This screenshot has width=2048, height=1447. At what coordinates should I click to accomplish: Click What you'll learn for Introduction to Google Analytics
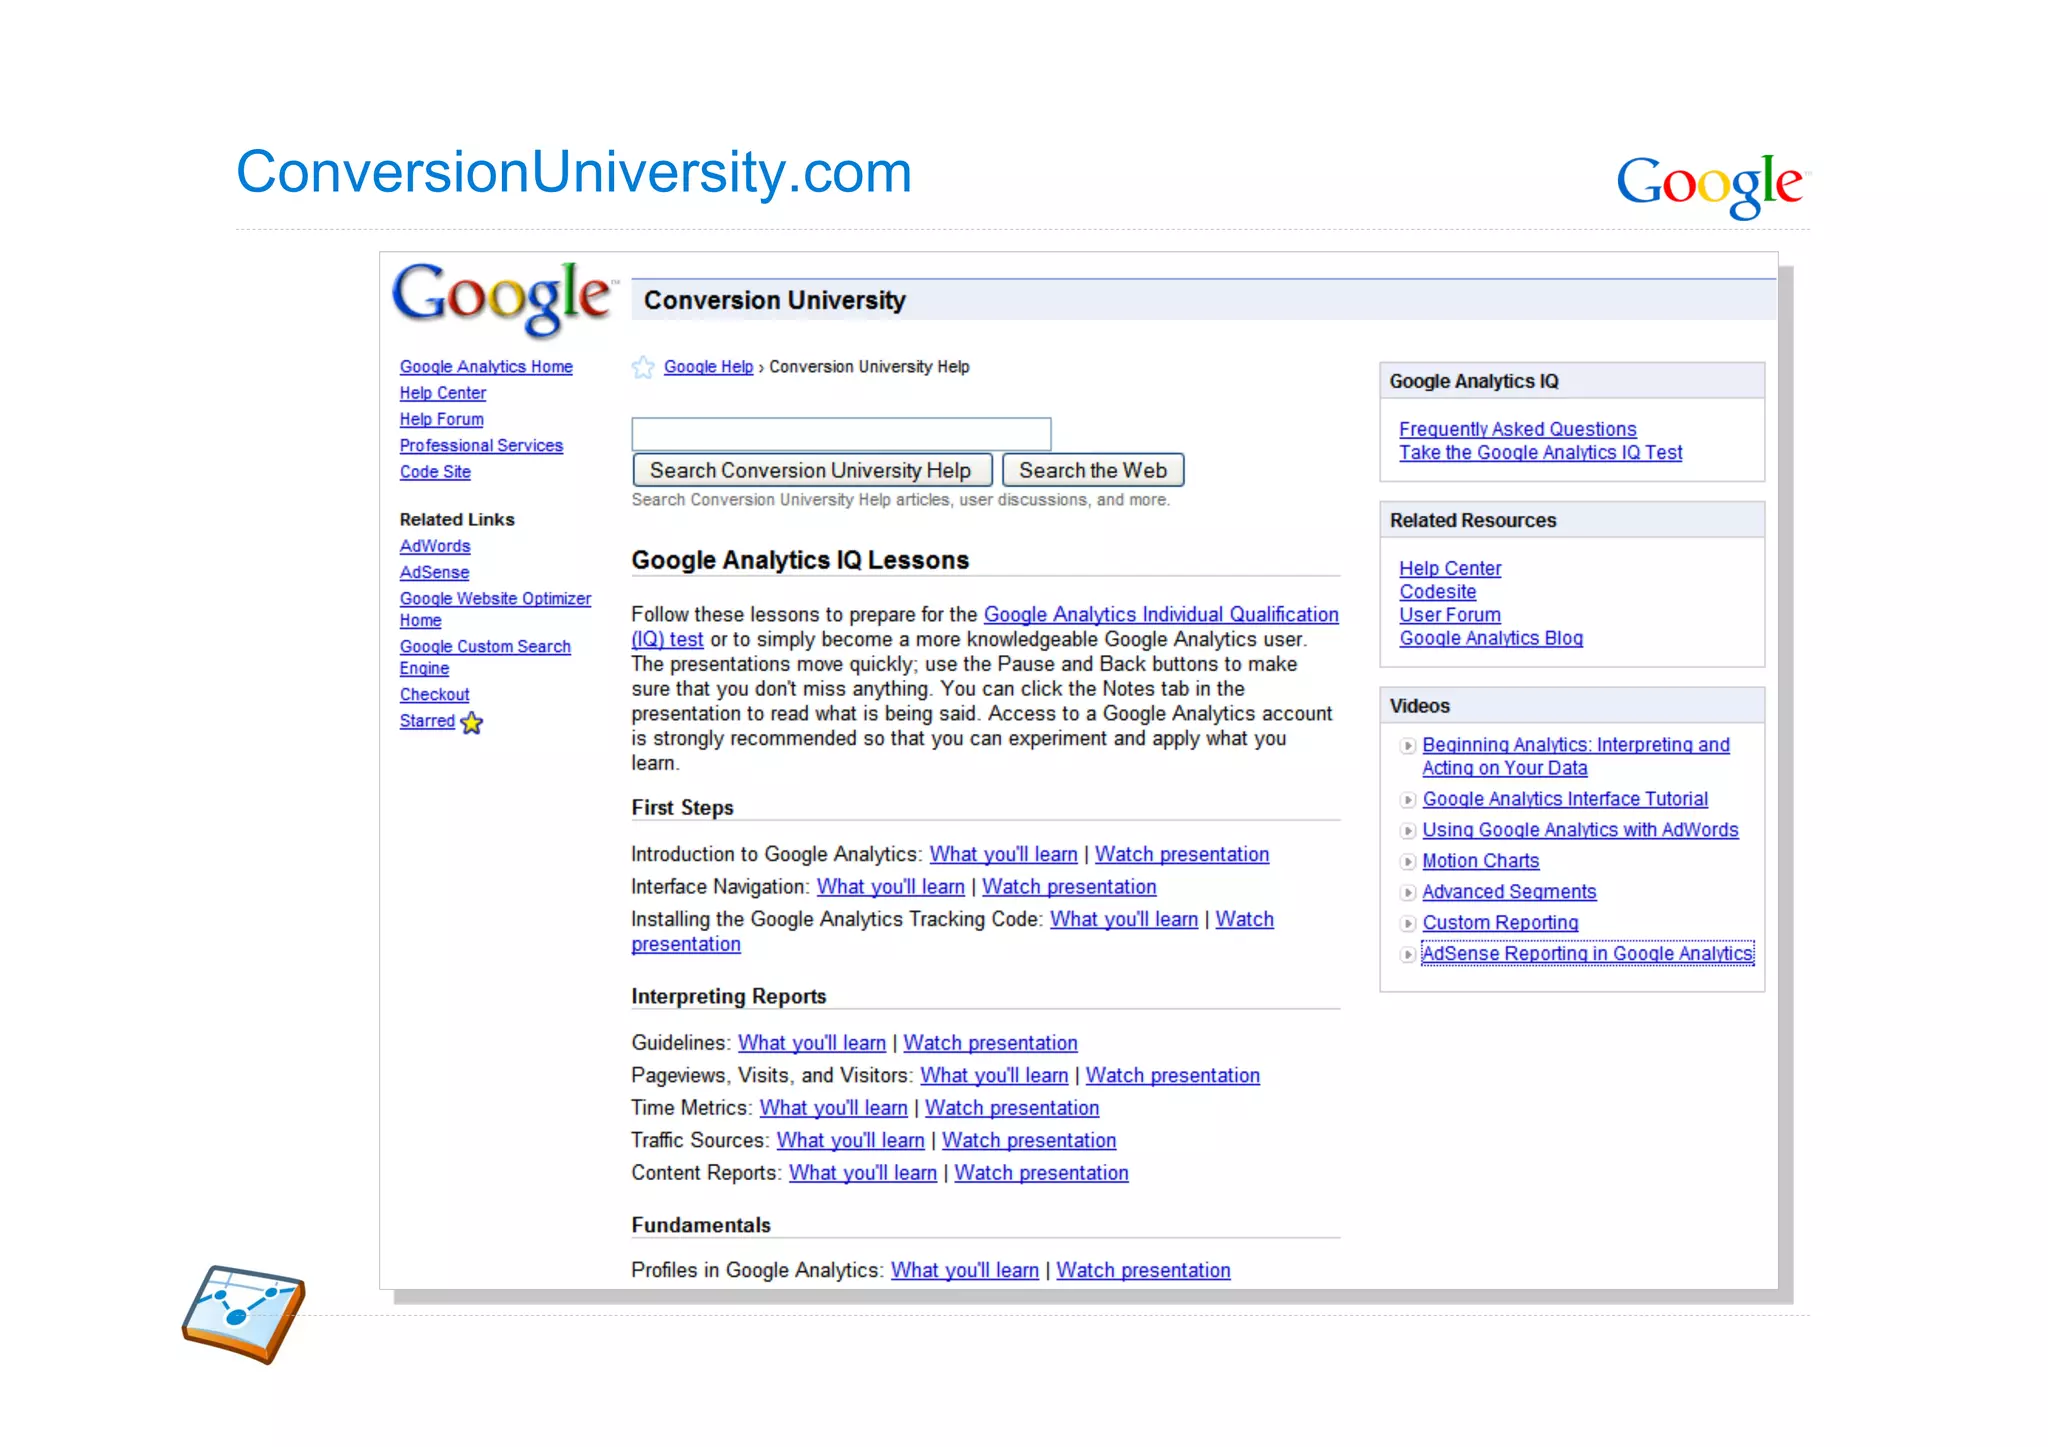(x=1003, y=854)
